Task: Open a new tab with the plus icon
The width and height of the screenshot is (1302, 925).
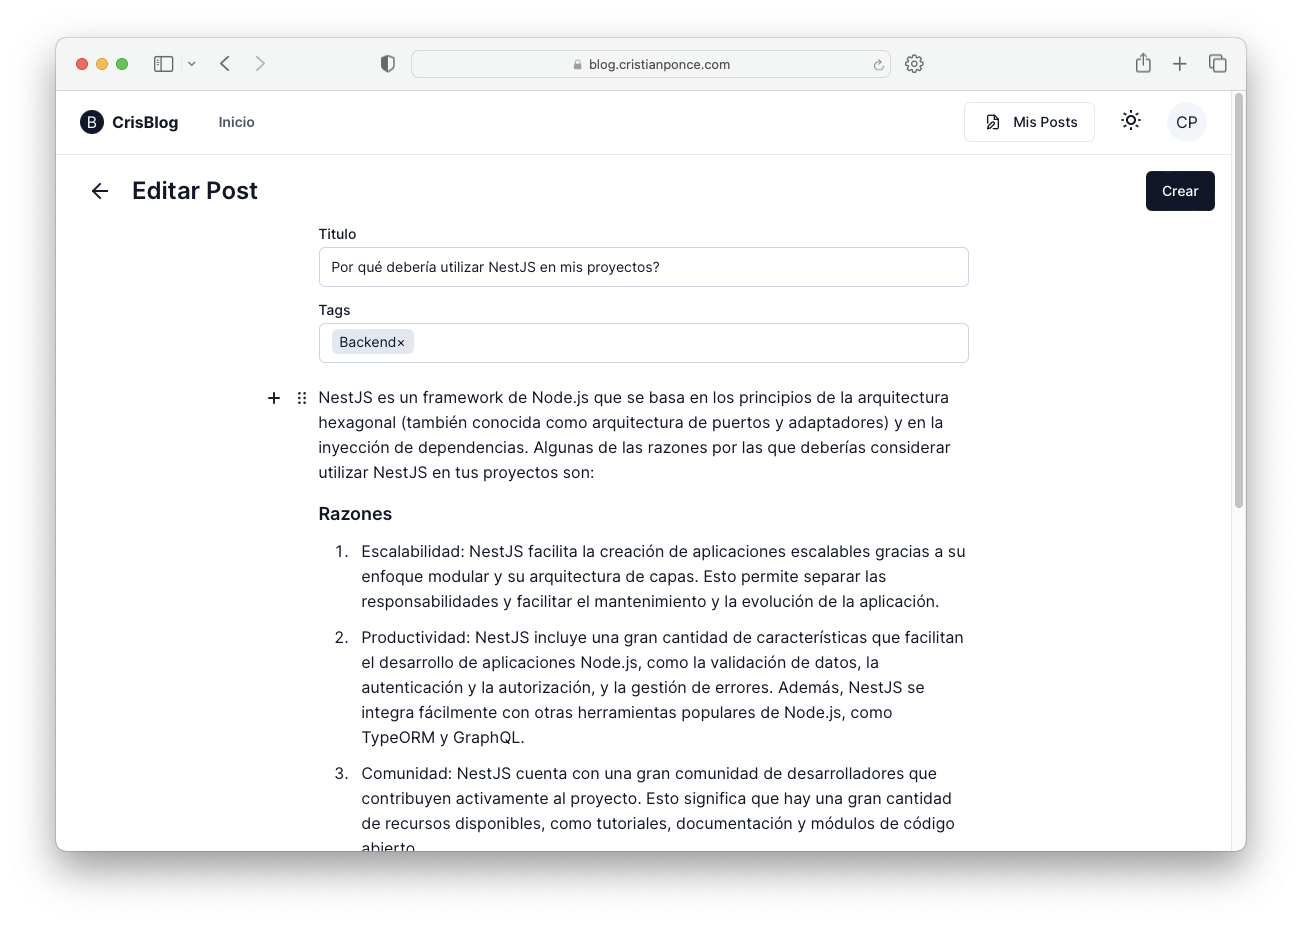Action: tap(1180, 64)
